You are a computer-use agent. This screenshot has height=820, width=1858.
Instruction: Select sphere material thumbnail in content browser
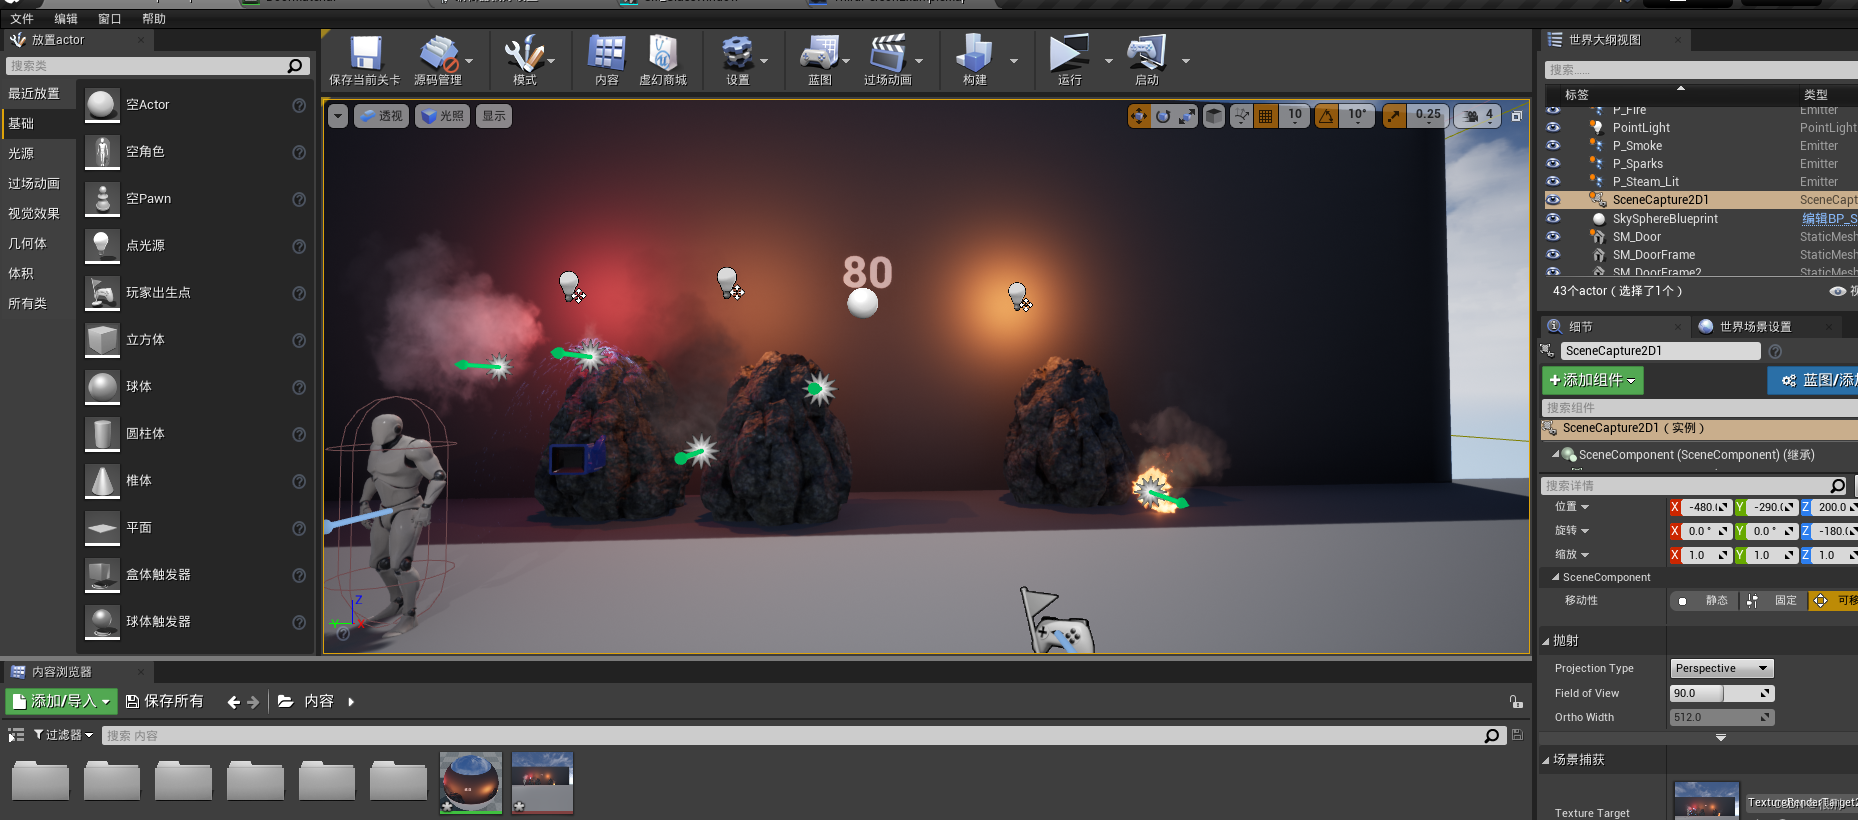pos(470,782)
